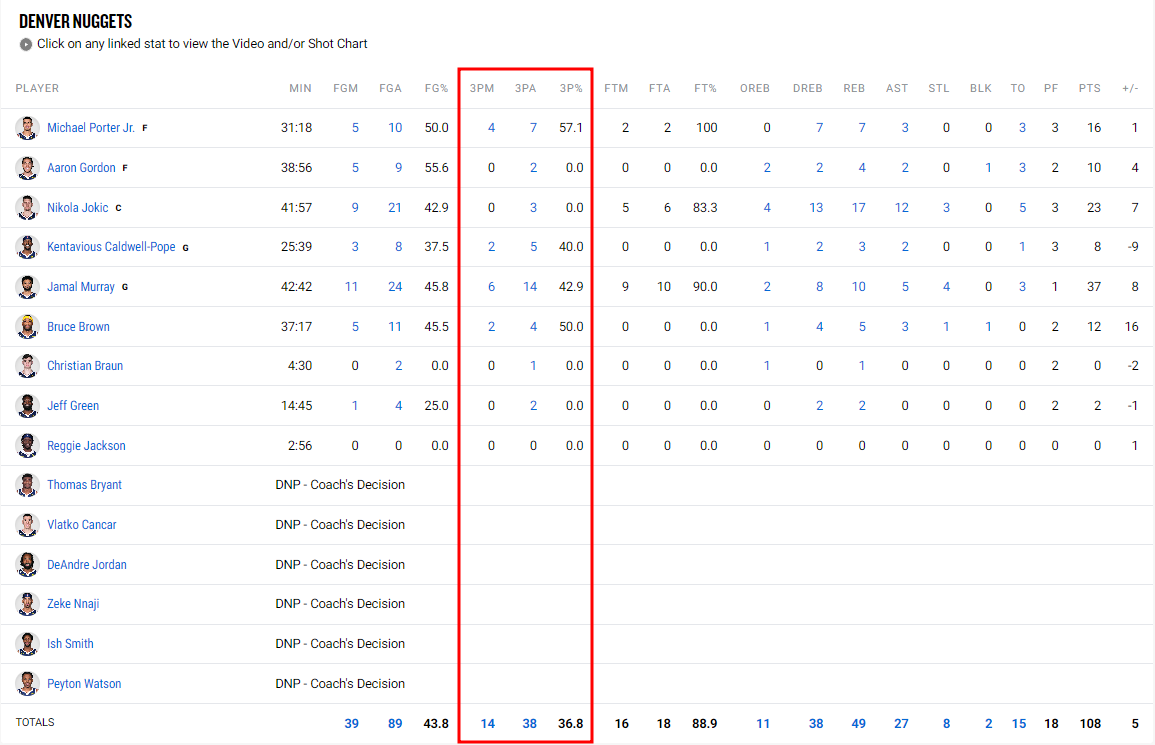This screenshot has width=1155, height=745.
Task: Click DeAndre Jordan's headshot avatar
Action: pos(27,564)
